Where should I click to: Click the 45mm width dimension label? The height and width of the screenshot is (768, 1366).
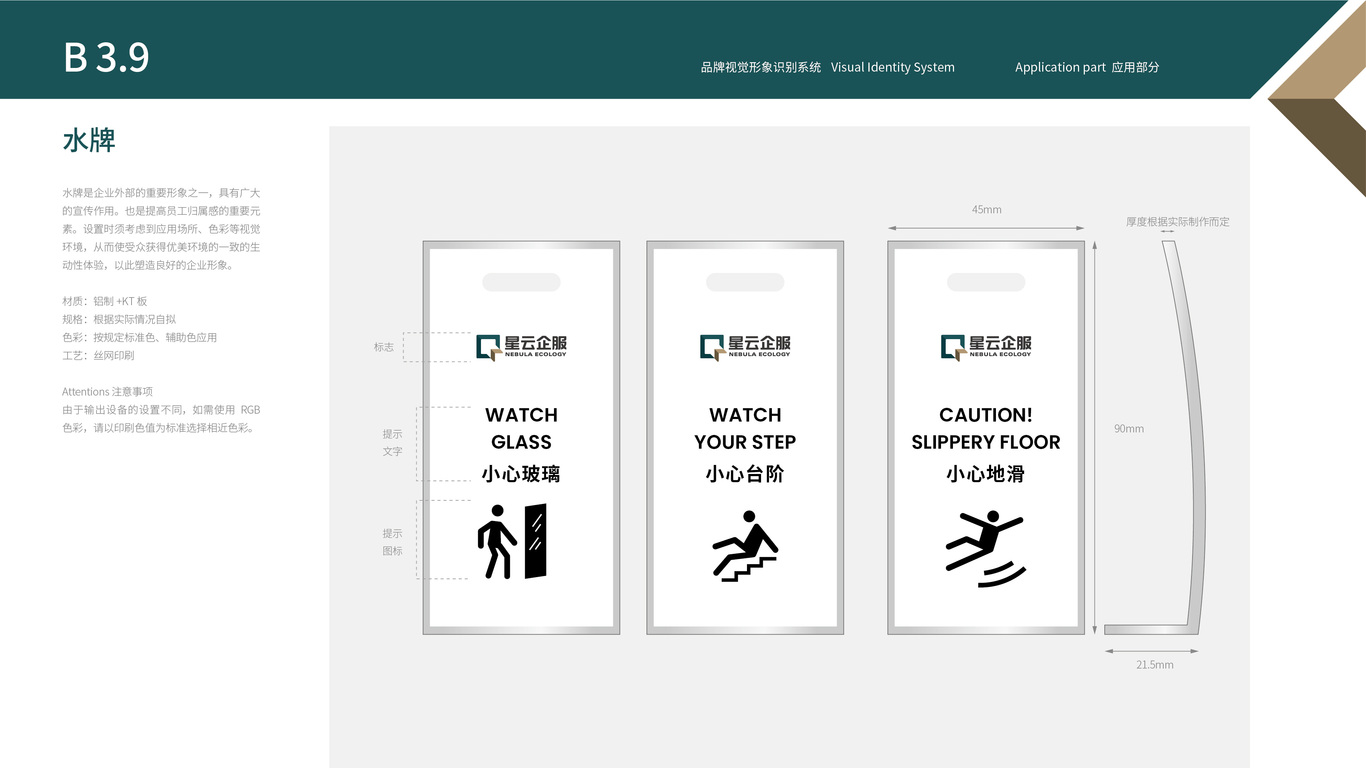[x=986, y=210]
